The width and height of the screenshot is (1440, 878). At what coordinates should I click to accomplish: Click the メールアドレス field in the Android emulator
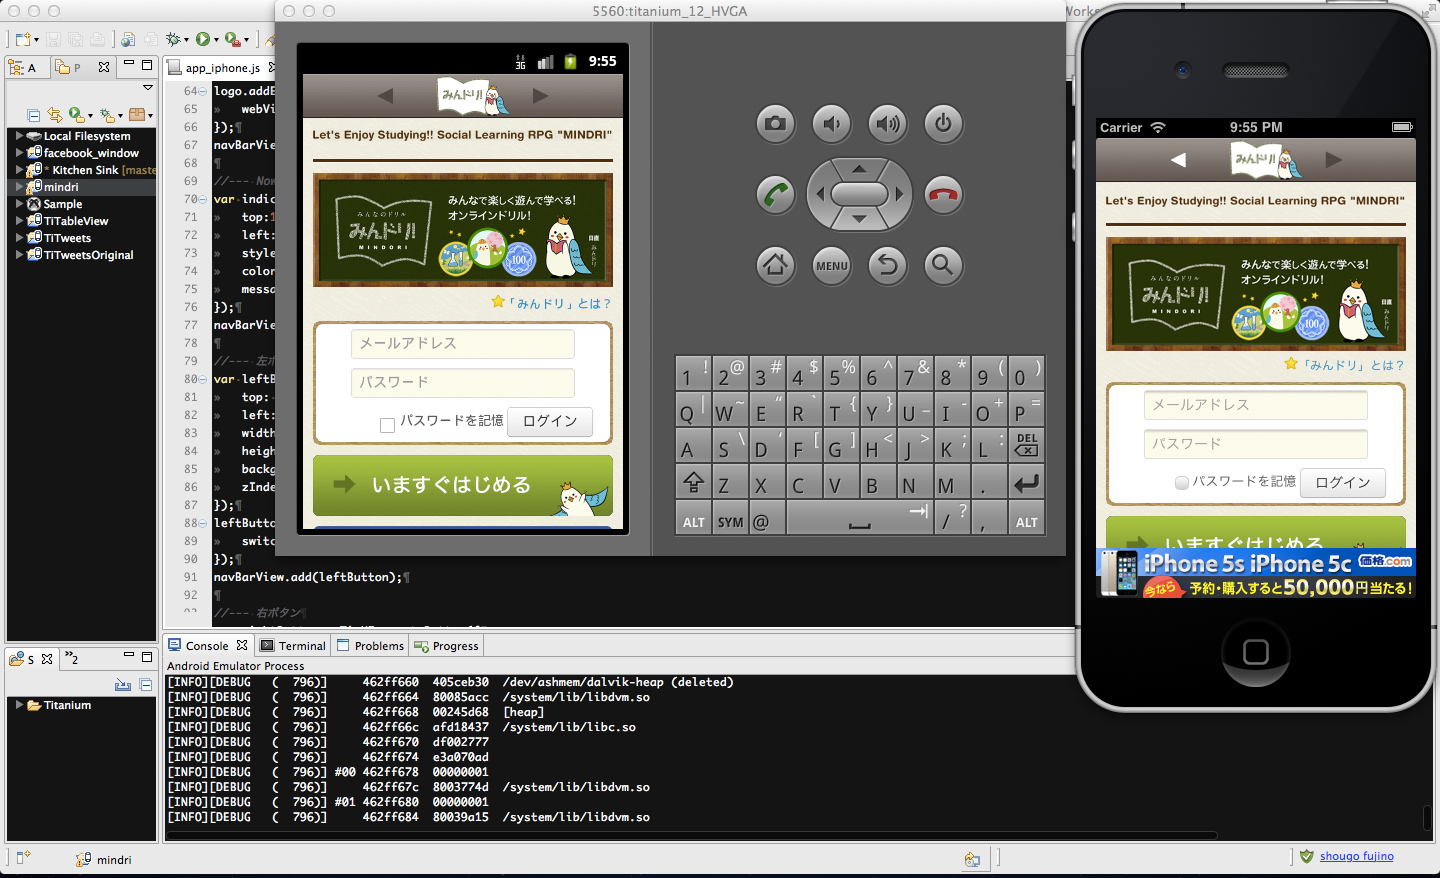463,344
